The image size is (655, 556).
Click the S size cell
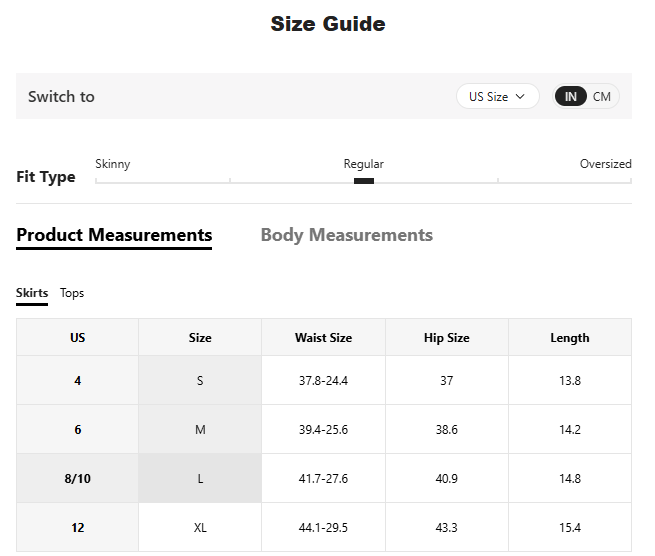(x=200, y=381)
